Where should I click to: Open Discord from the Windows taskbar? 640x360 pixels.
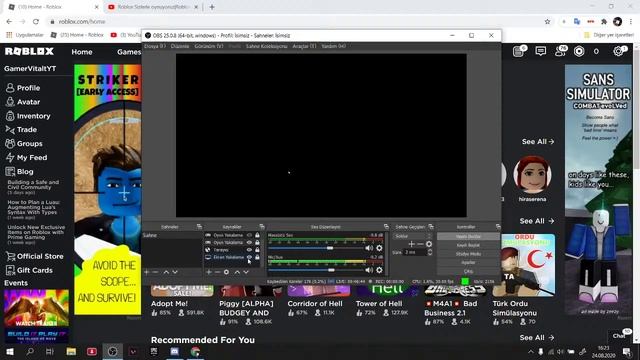[175, 351]
